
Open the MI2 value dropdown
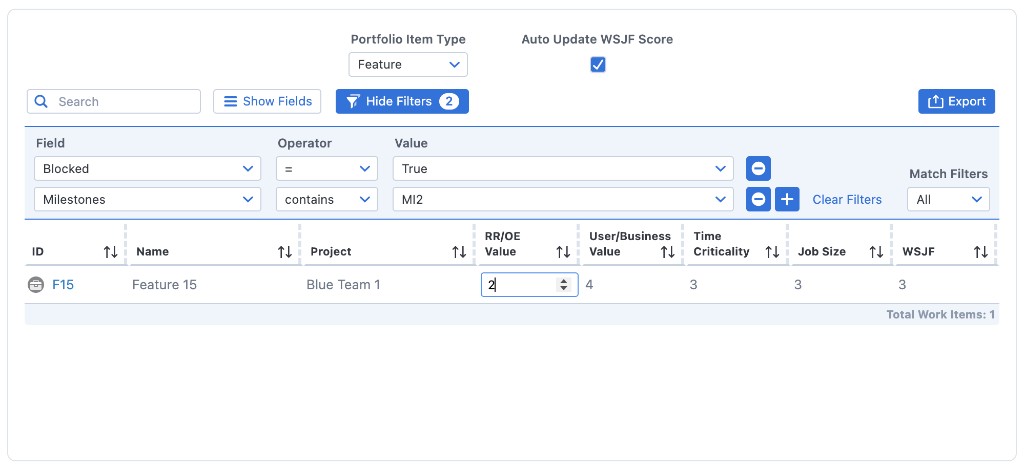tap(563, 199)
